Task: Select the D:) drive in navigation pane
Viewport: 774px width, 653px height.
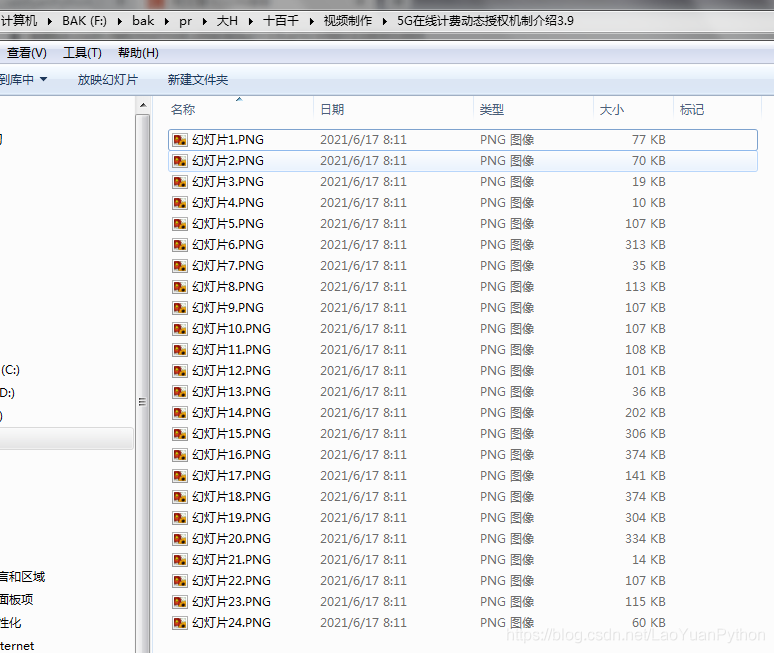Action: point(7,393)
